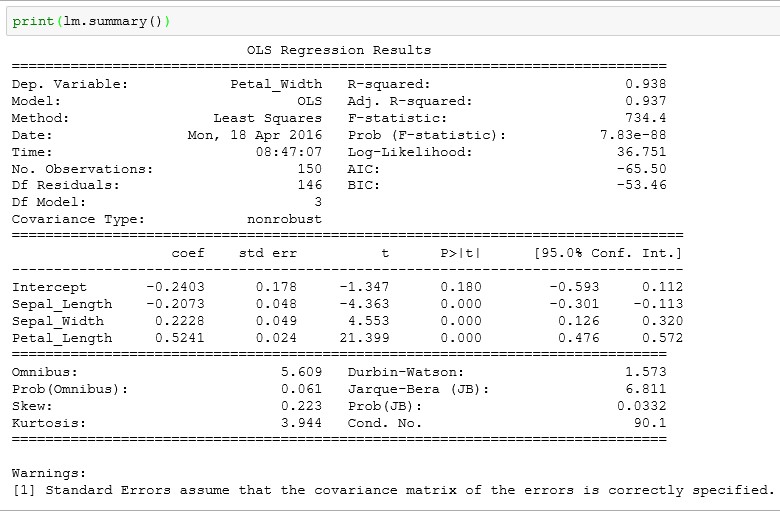Click the F-statistic value 734.4
Viewport: 780px width, 511px height.
tap(645, 118)
